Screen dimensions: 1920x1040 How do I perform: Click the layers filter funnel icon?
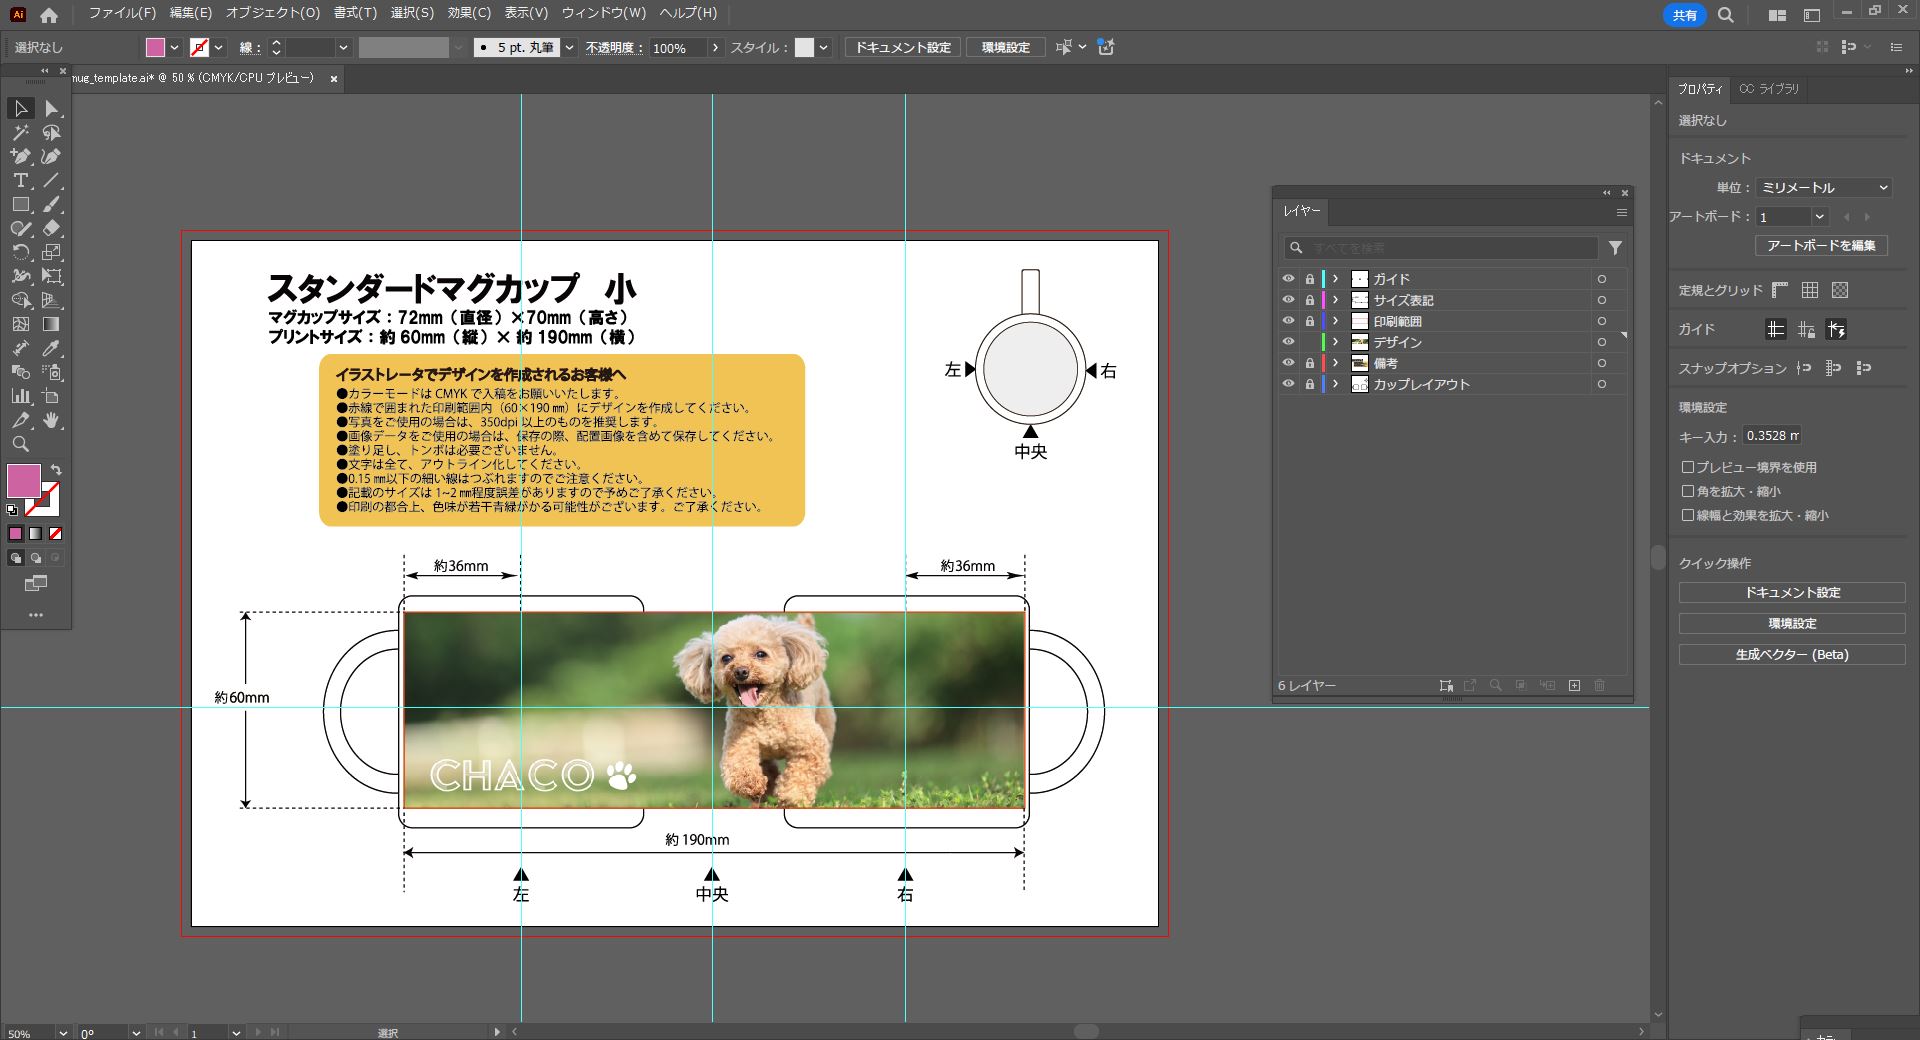tap(1615, 248)
